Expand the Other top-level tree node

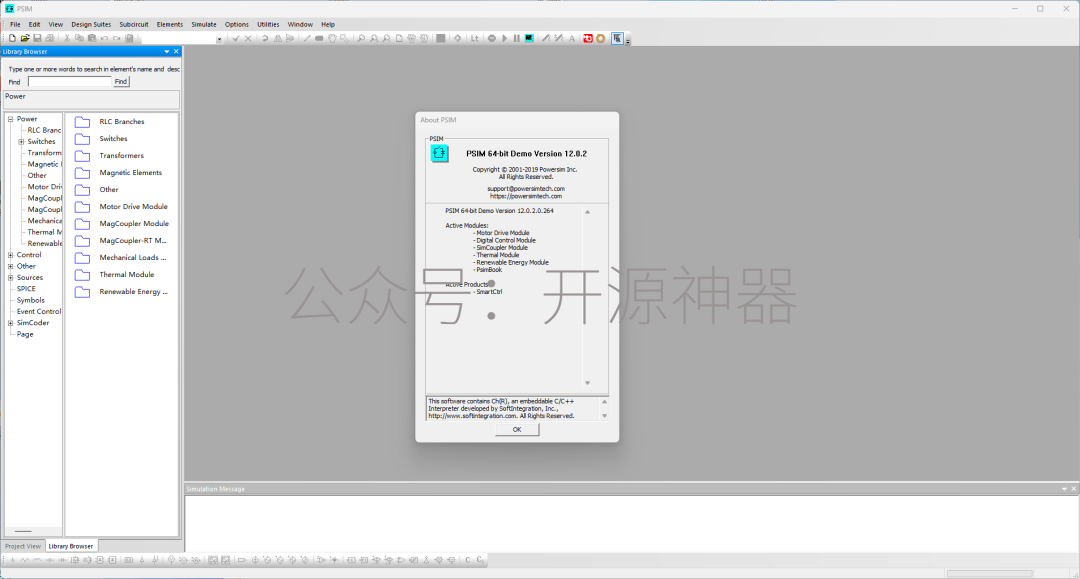click(10, 266)
